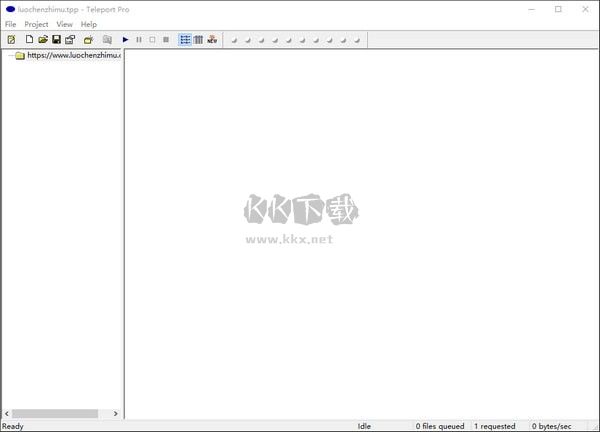Pause the running project
The width and height of the screenshot is (600, 432).
[x=139, y=39]
